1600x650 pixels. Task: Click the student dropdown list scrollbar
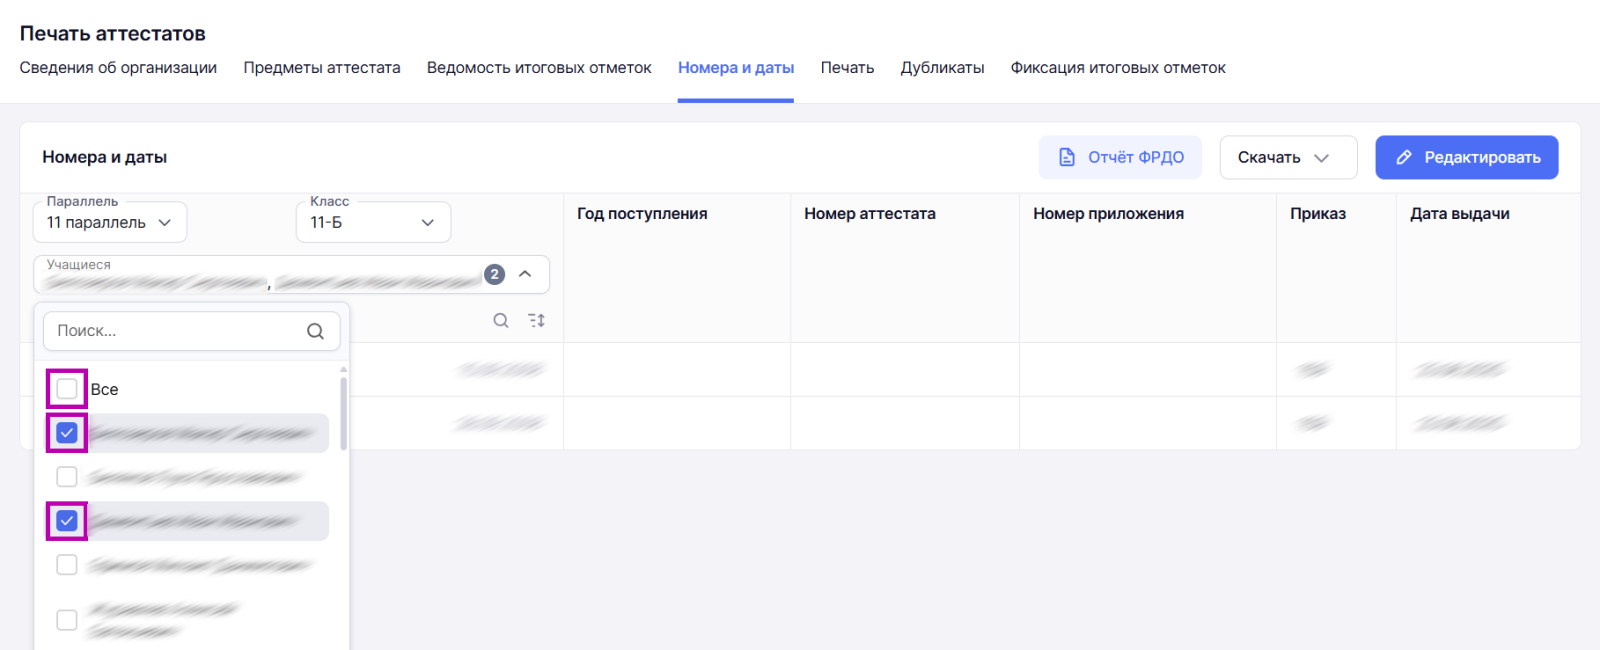pyautogui.click(x=344, y=413)
